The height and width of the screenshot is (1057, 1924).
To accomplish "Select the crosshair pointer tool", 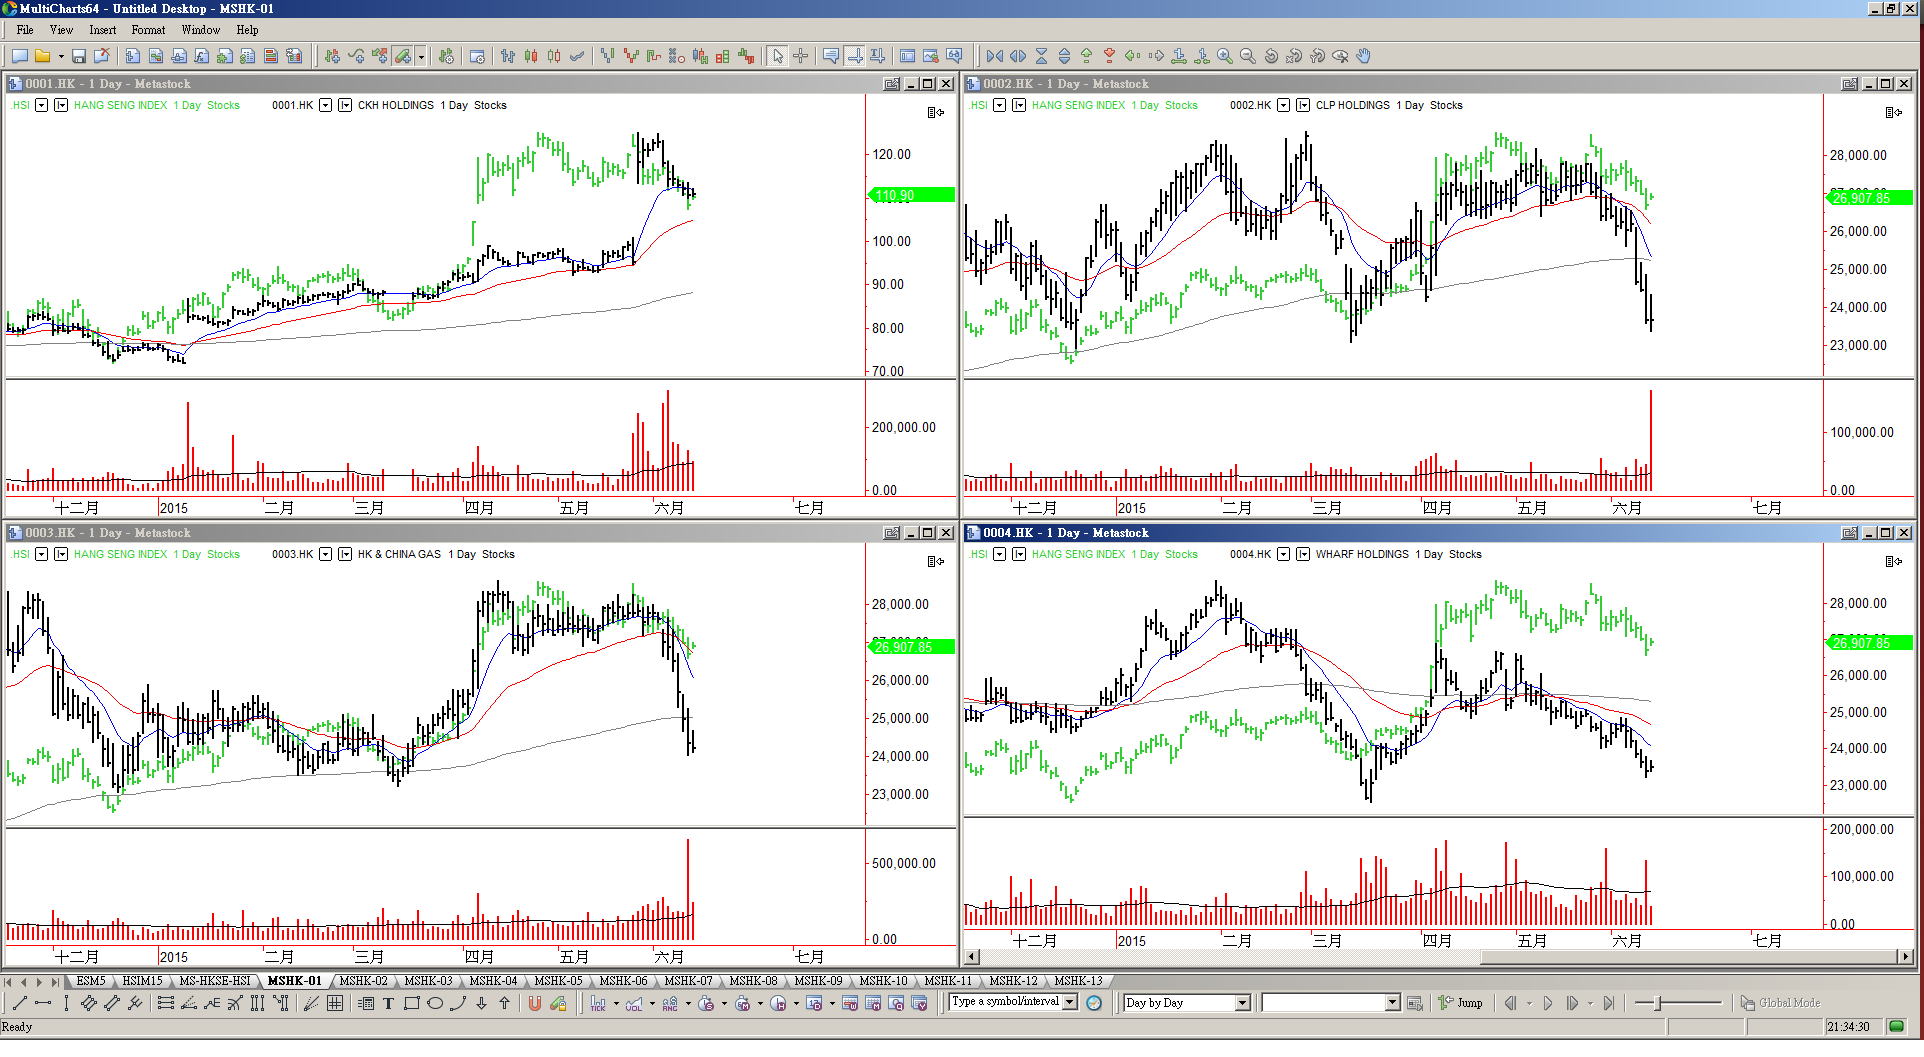I will 801,57.
